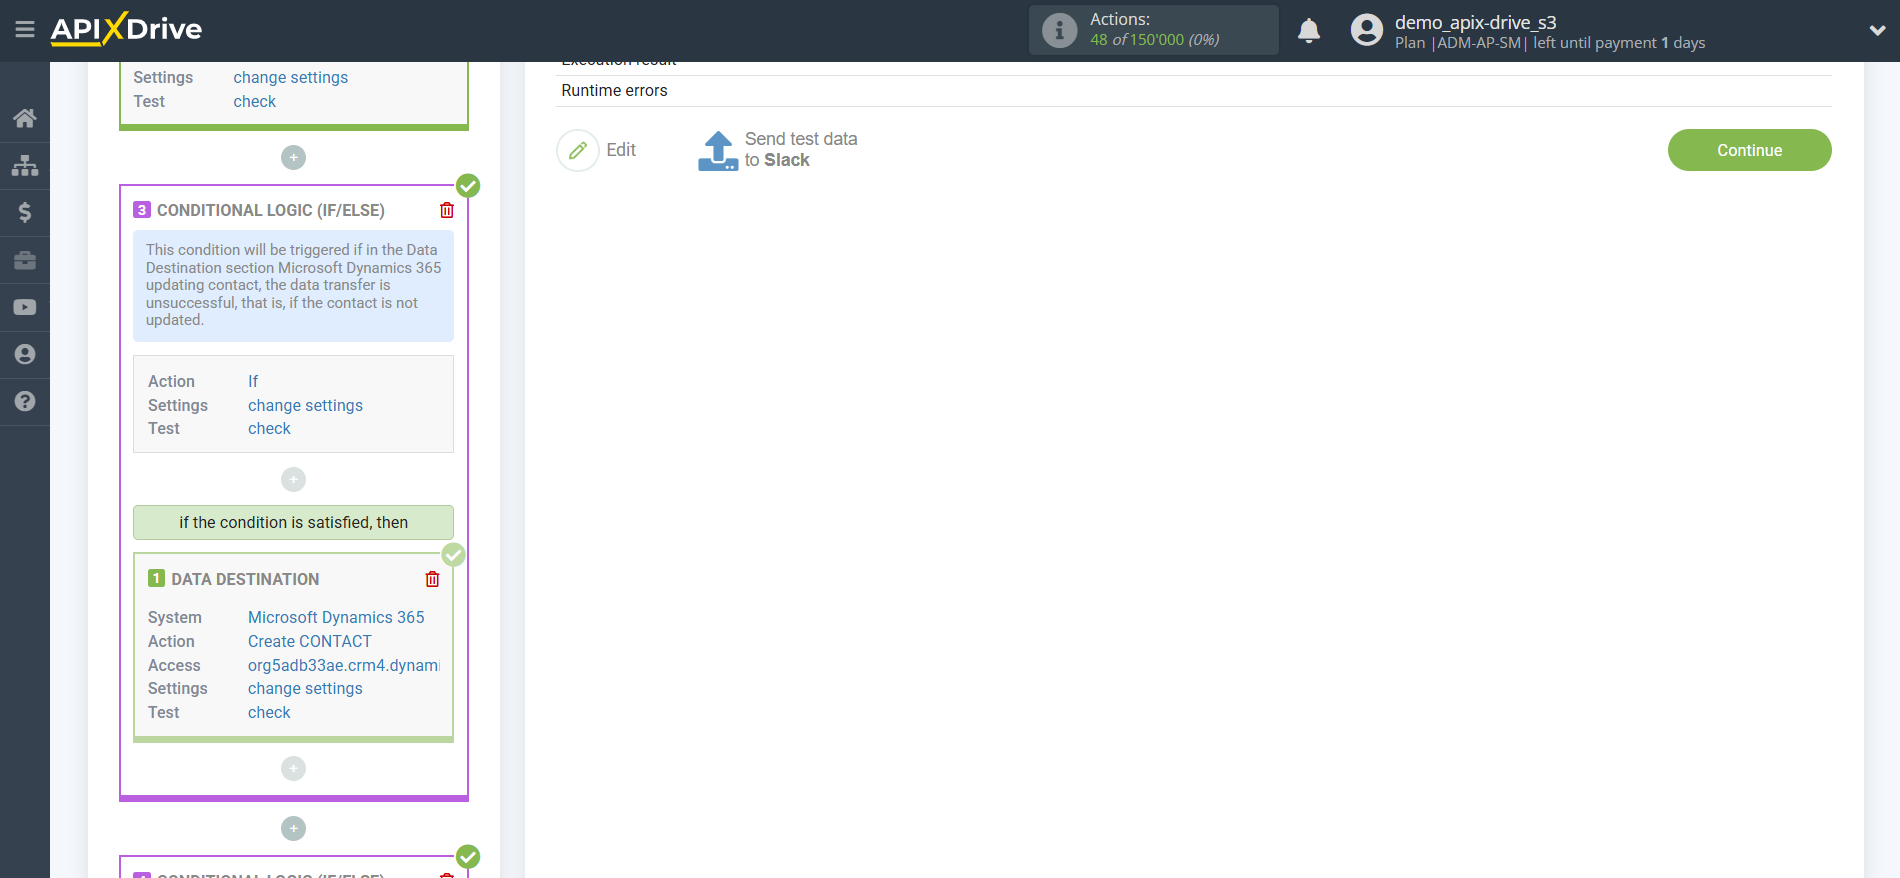Click the Runtime errors row

point(1194,91)
